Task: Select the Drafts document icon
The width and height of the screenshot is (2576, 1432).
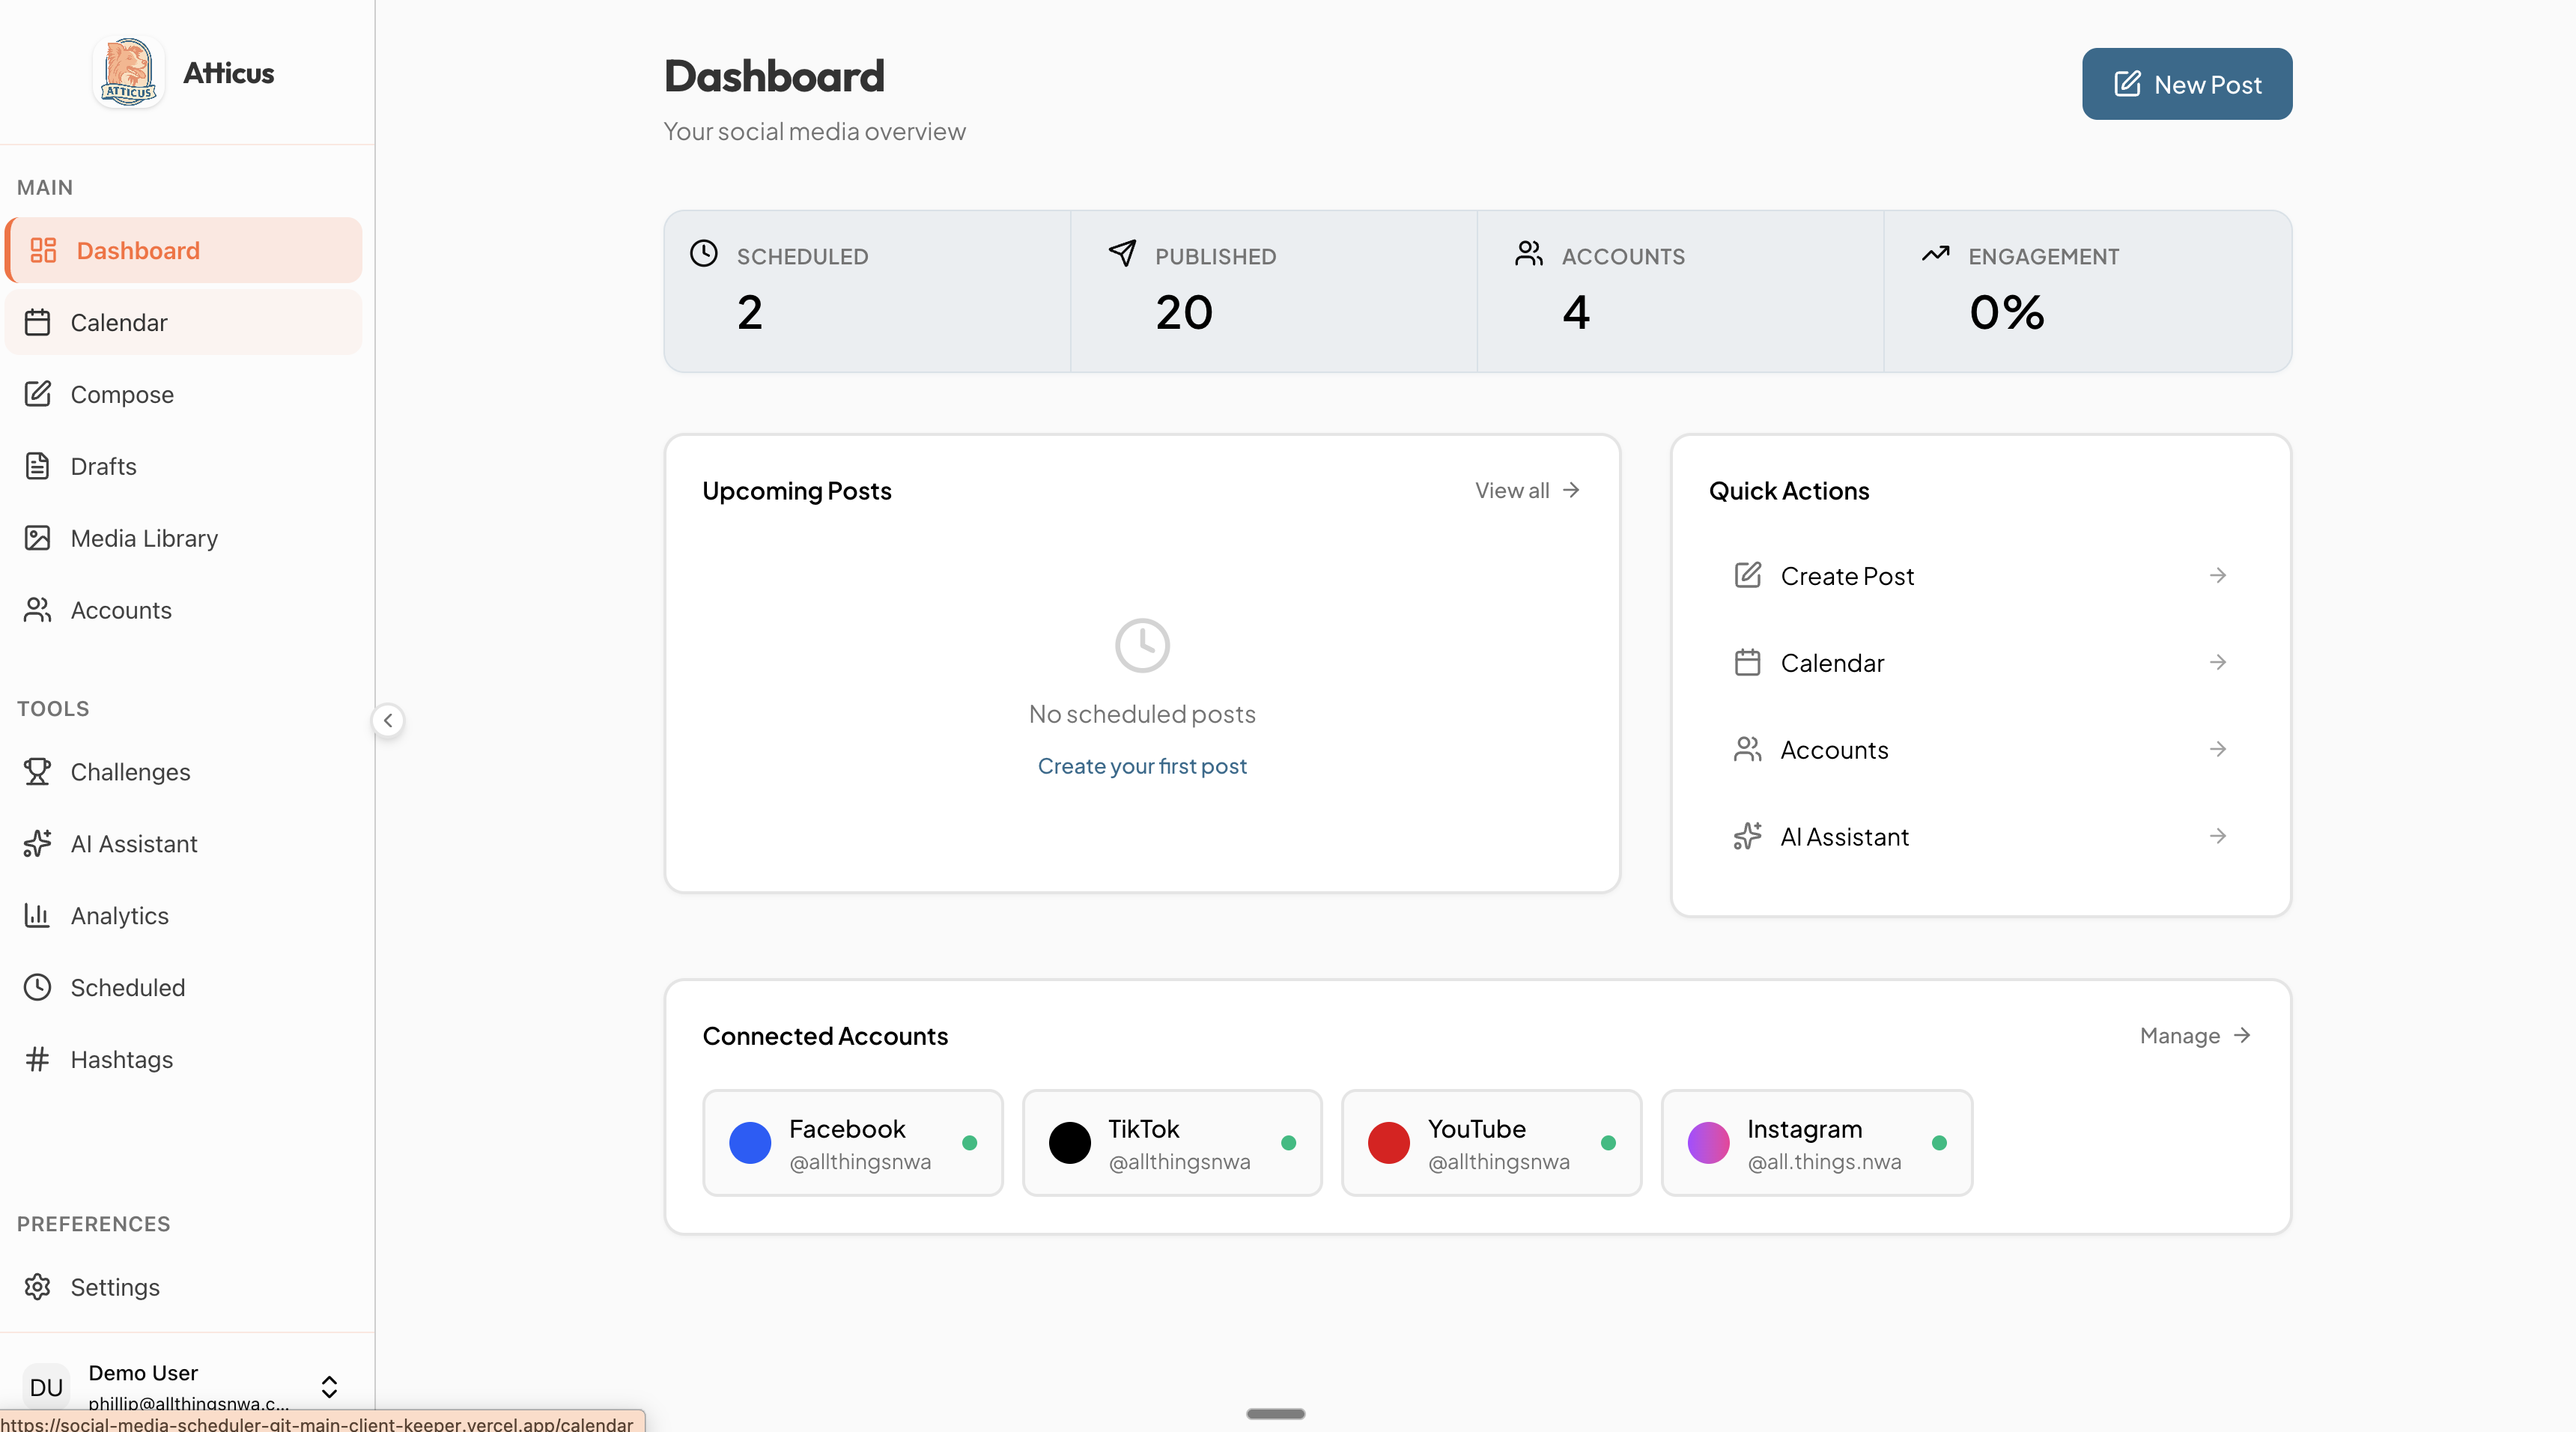Action: pos(38,466)
